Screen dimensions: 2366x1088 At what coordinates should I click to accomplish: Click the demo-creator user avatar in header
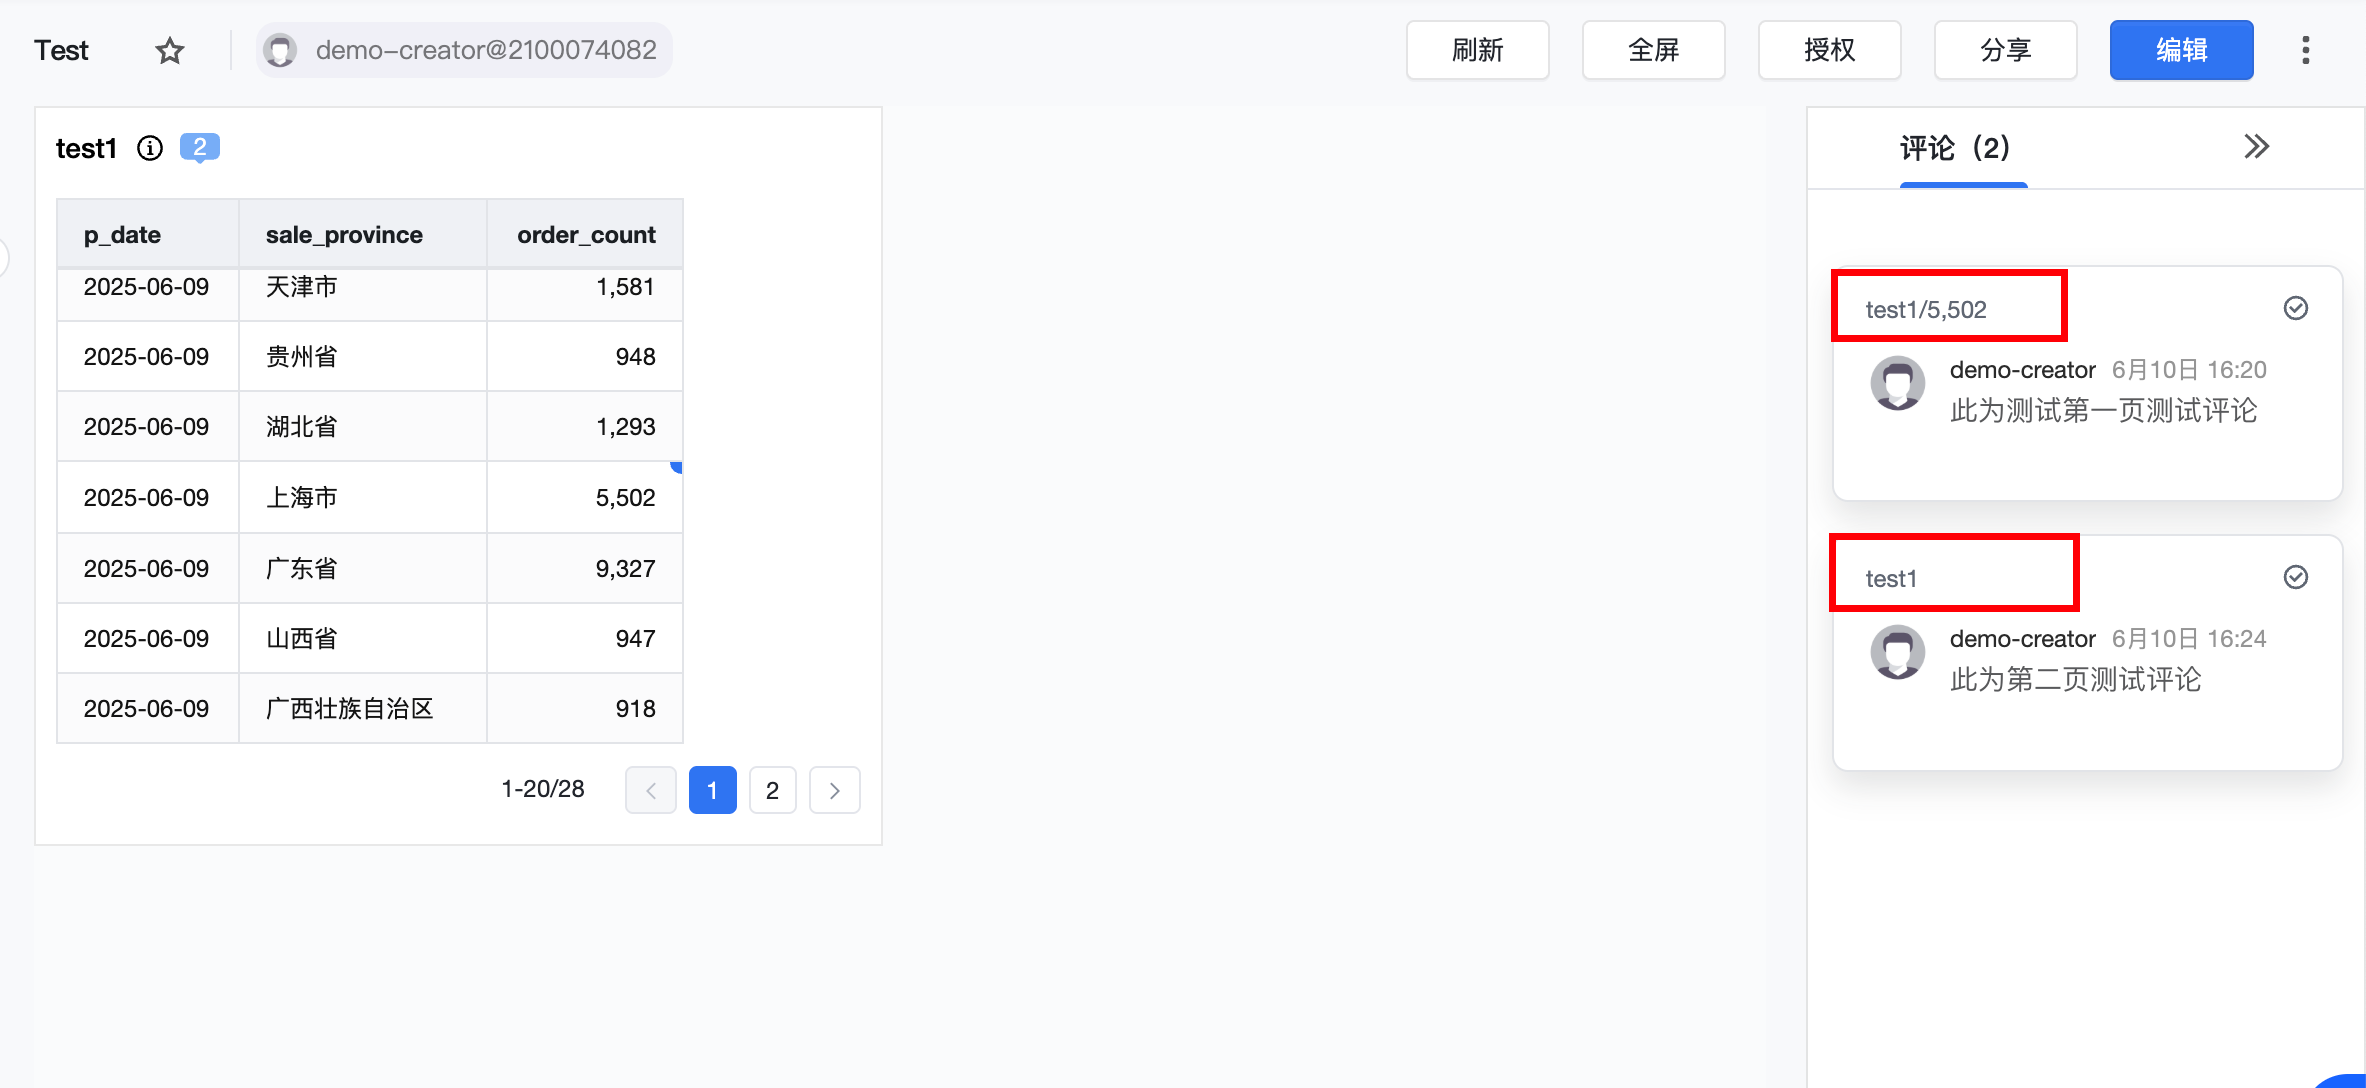pos(281,50)
